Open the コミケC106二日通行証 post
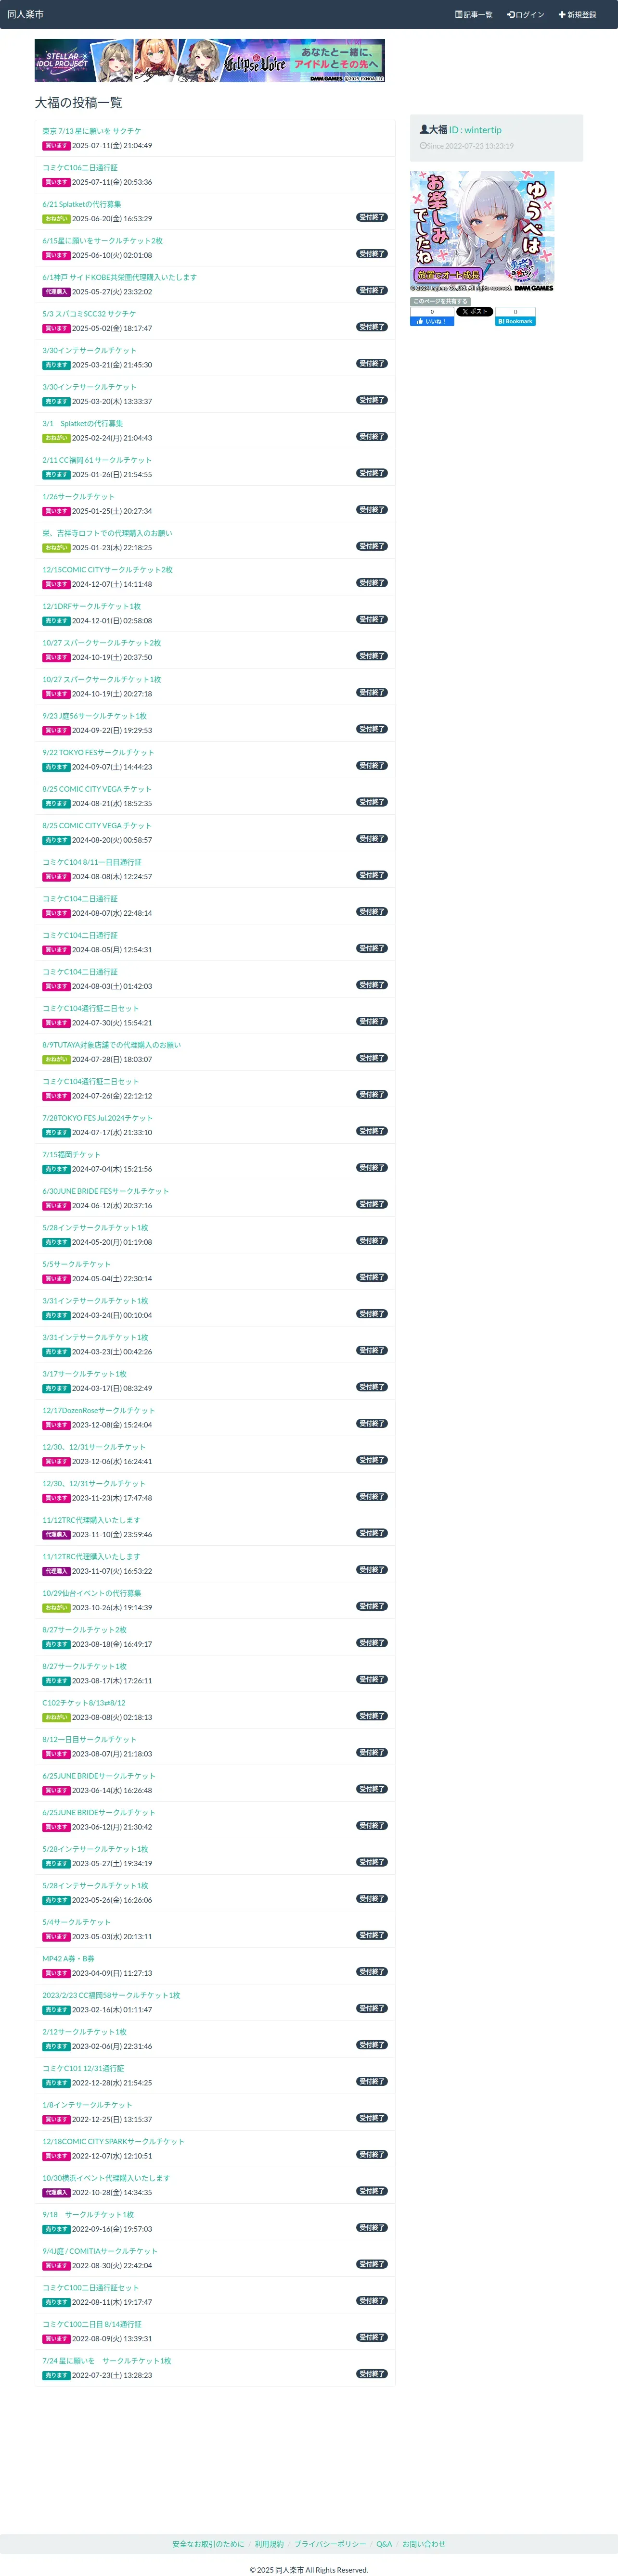 79,167
